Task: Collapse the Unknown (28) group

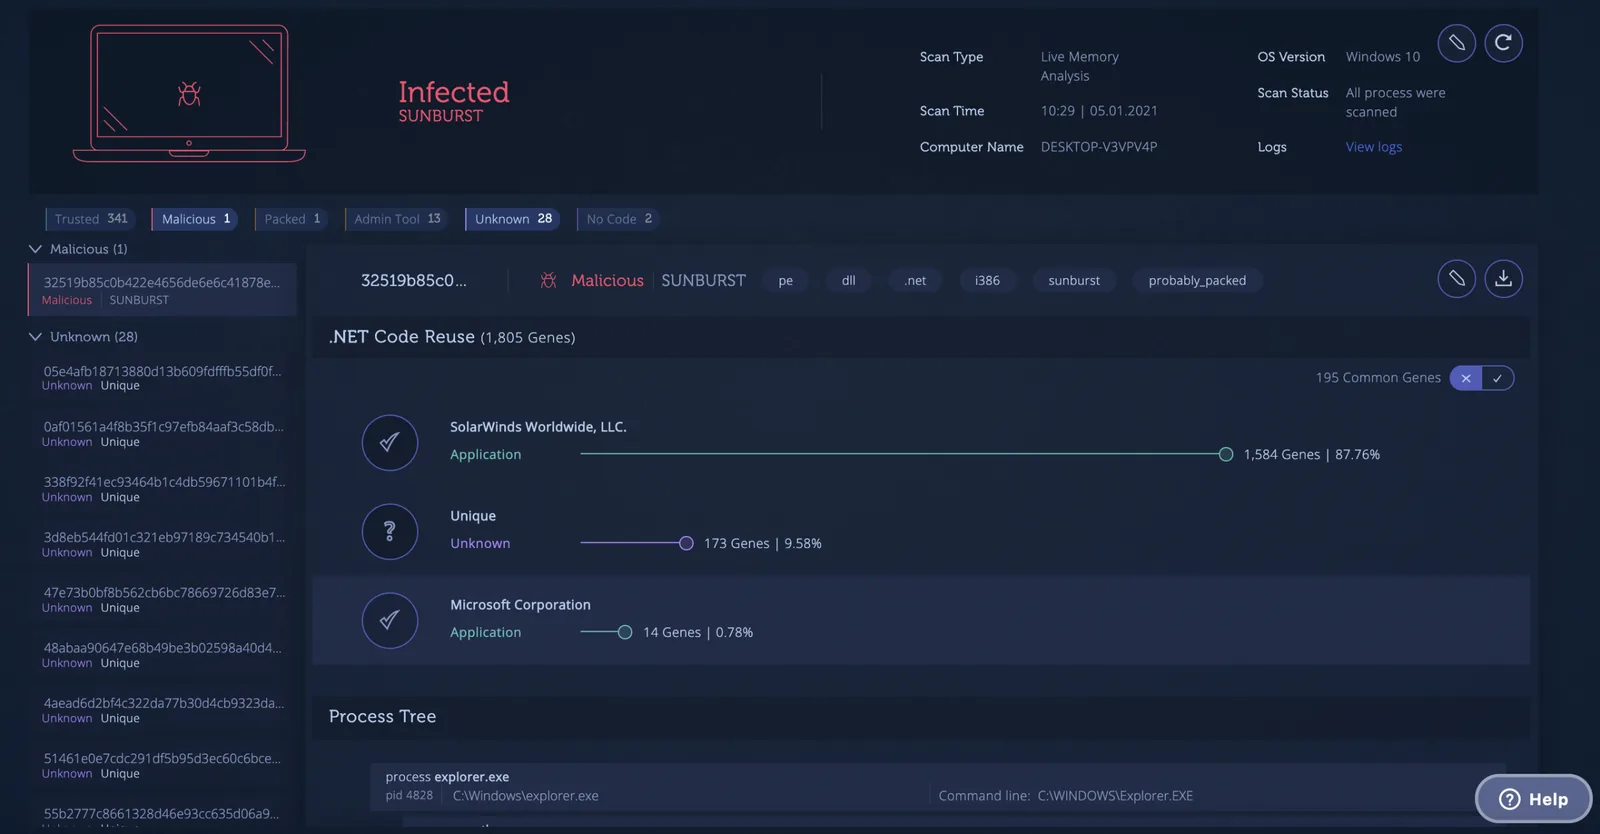Action: pyautogui.click(x=35, y=337)
